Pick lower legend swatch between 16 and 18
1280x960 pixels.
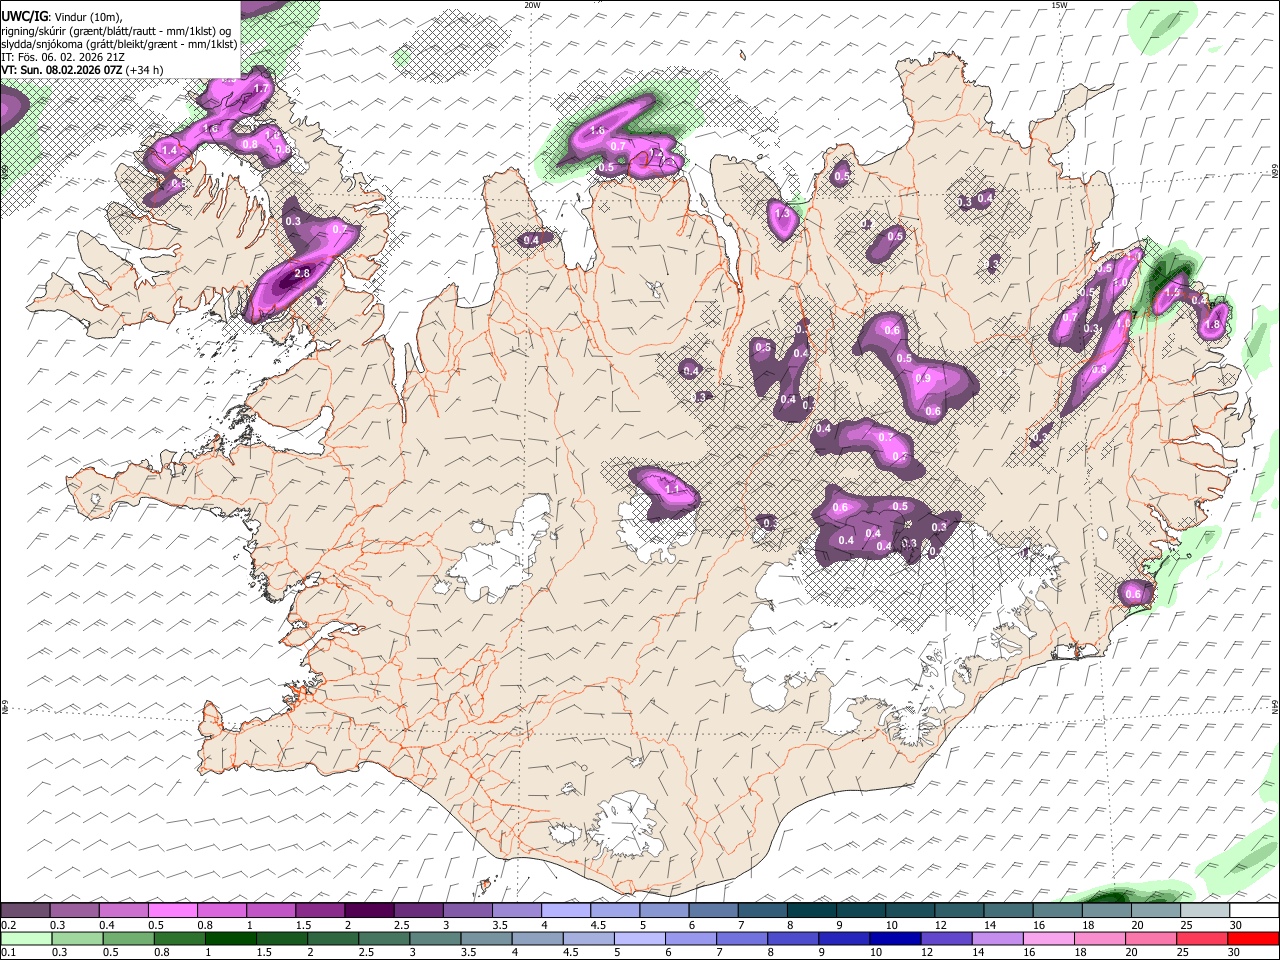pyautogui.click(x=1048, y=939)
